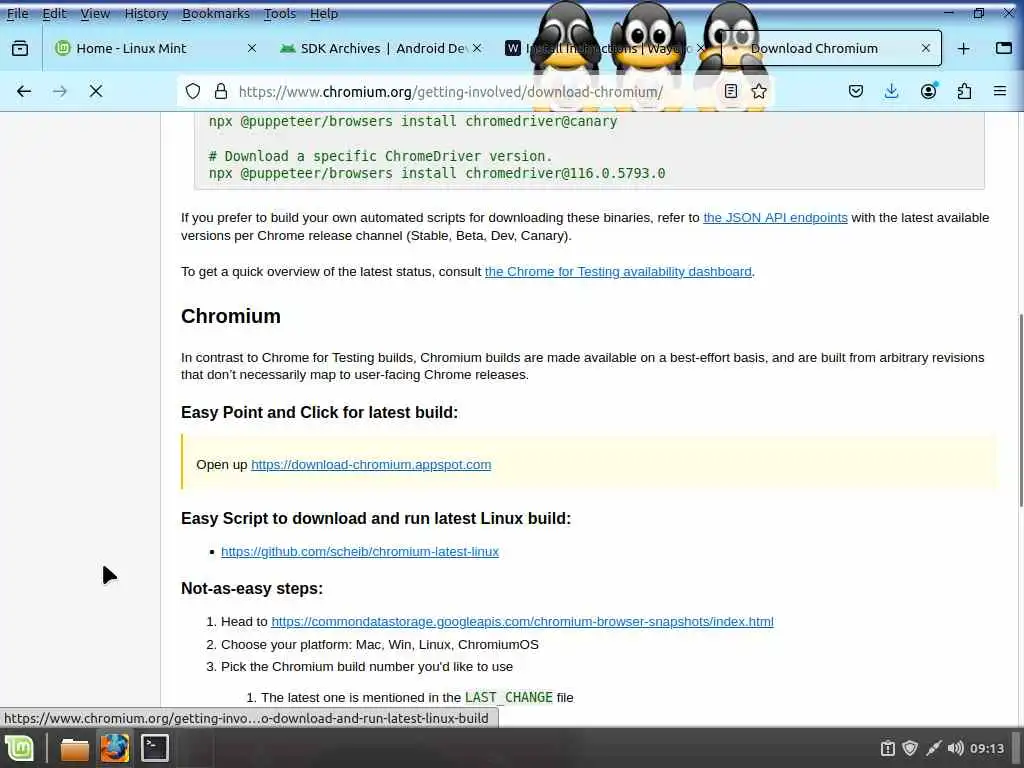
Task: Open a new tab with plus button
Action: pos(963,48)
